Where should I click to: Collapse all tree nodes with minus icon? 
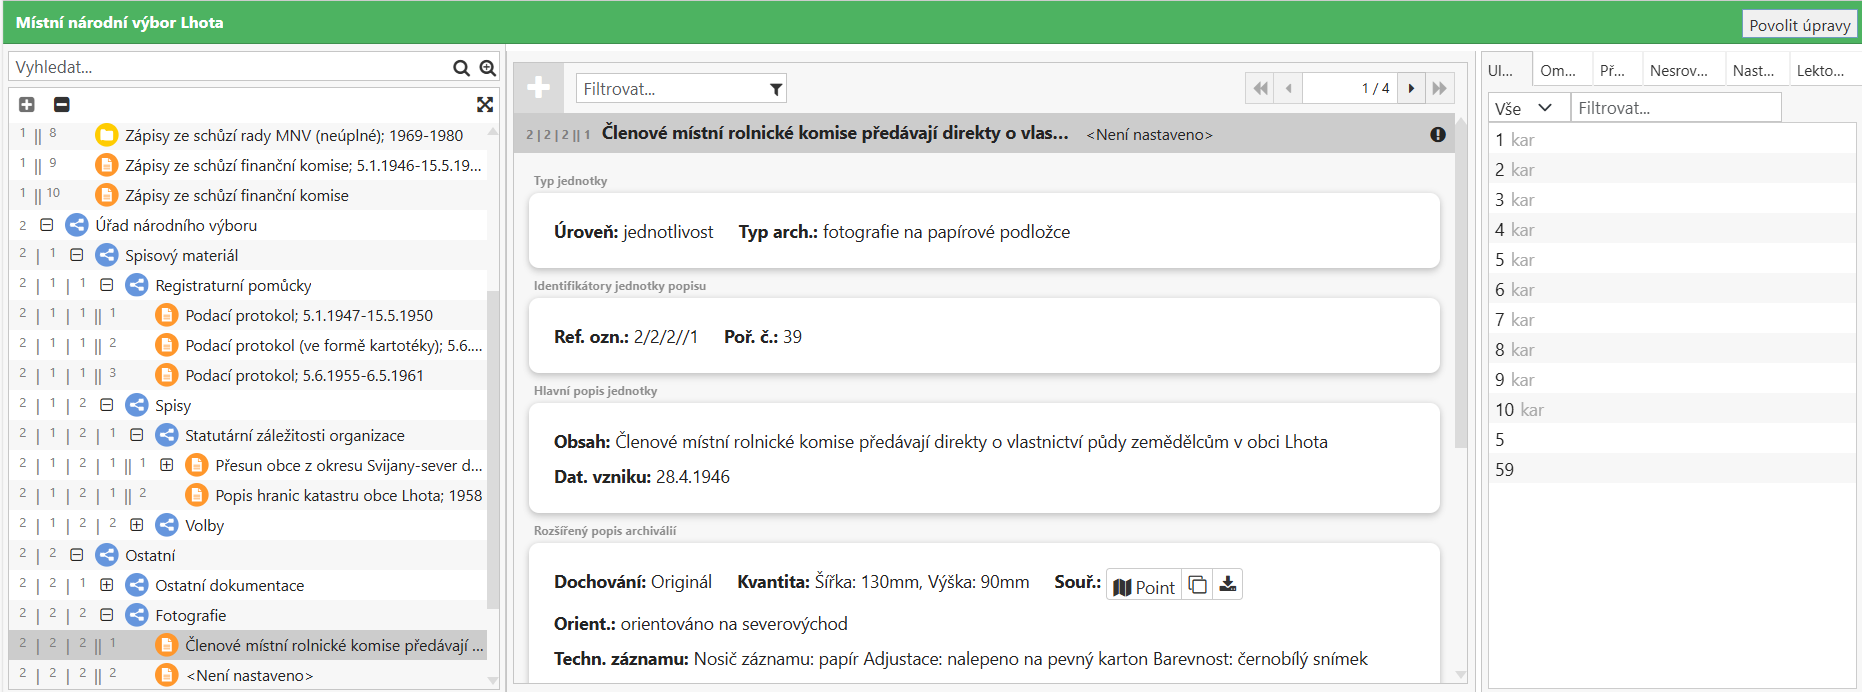click(61, 104)
